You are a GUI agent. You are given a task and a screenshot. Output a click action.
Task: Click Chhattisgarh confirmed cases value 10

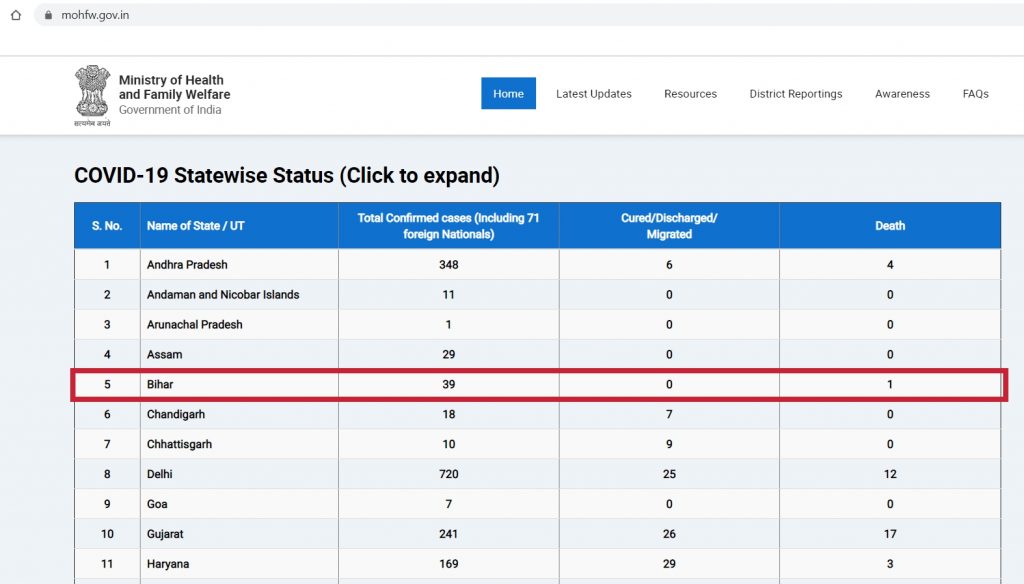[x=449, y=444]
